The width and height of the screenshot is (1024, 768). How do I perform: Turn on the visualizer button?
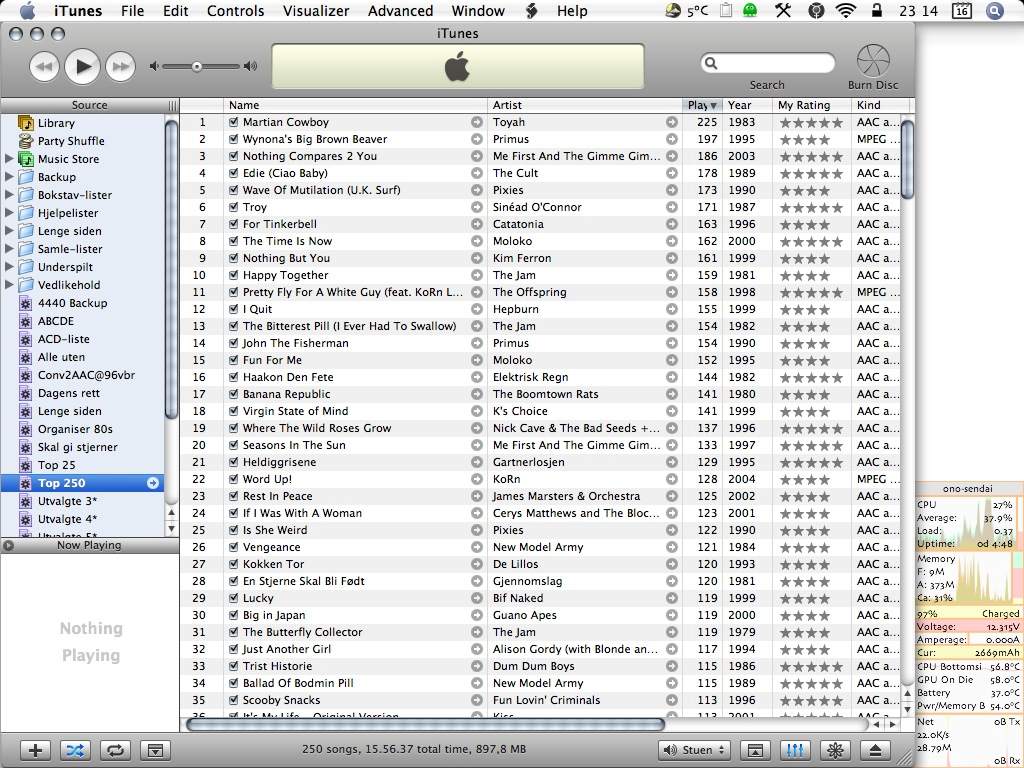pos(835,750)
